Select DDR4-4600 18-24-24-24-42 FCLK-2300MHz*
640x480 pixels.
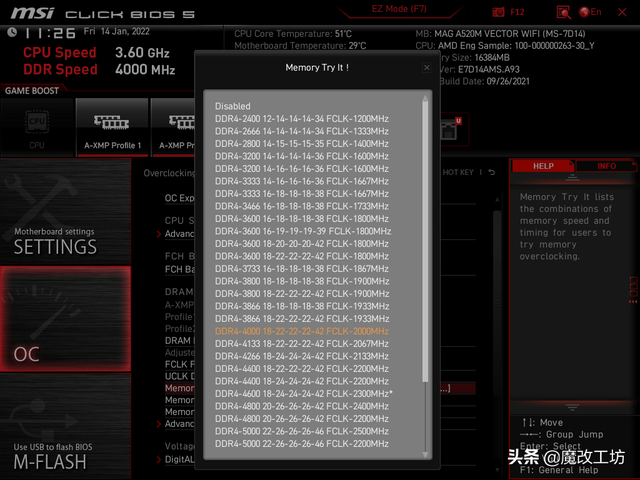click(x=304, y=394)
